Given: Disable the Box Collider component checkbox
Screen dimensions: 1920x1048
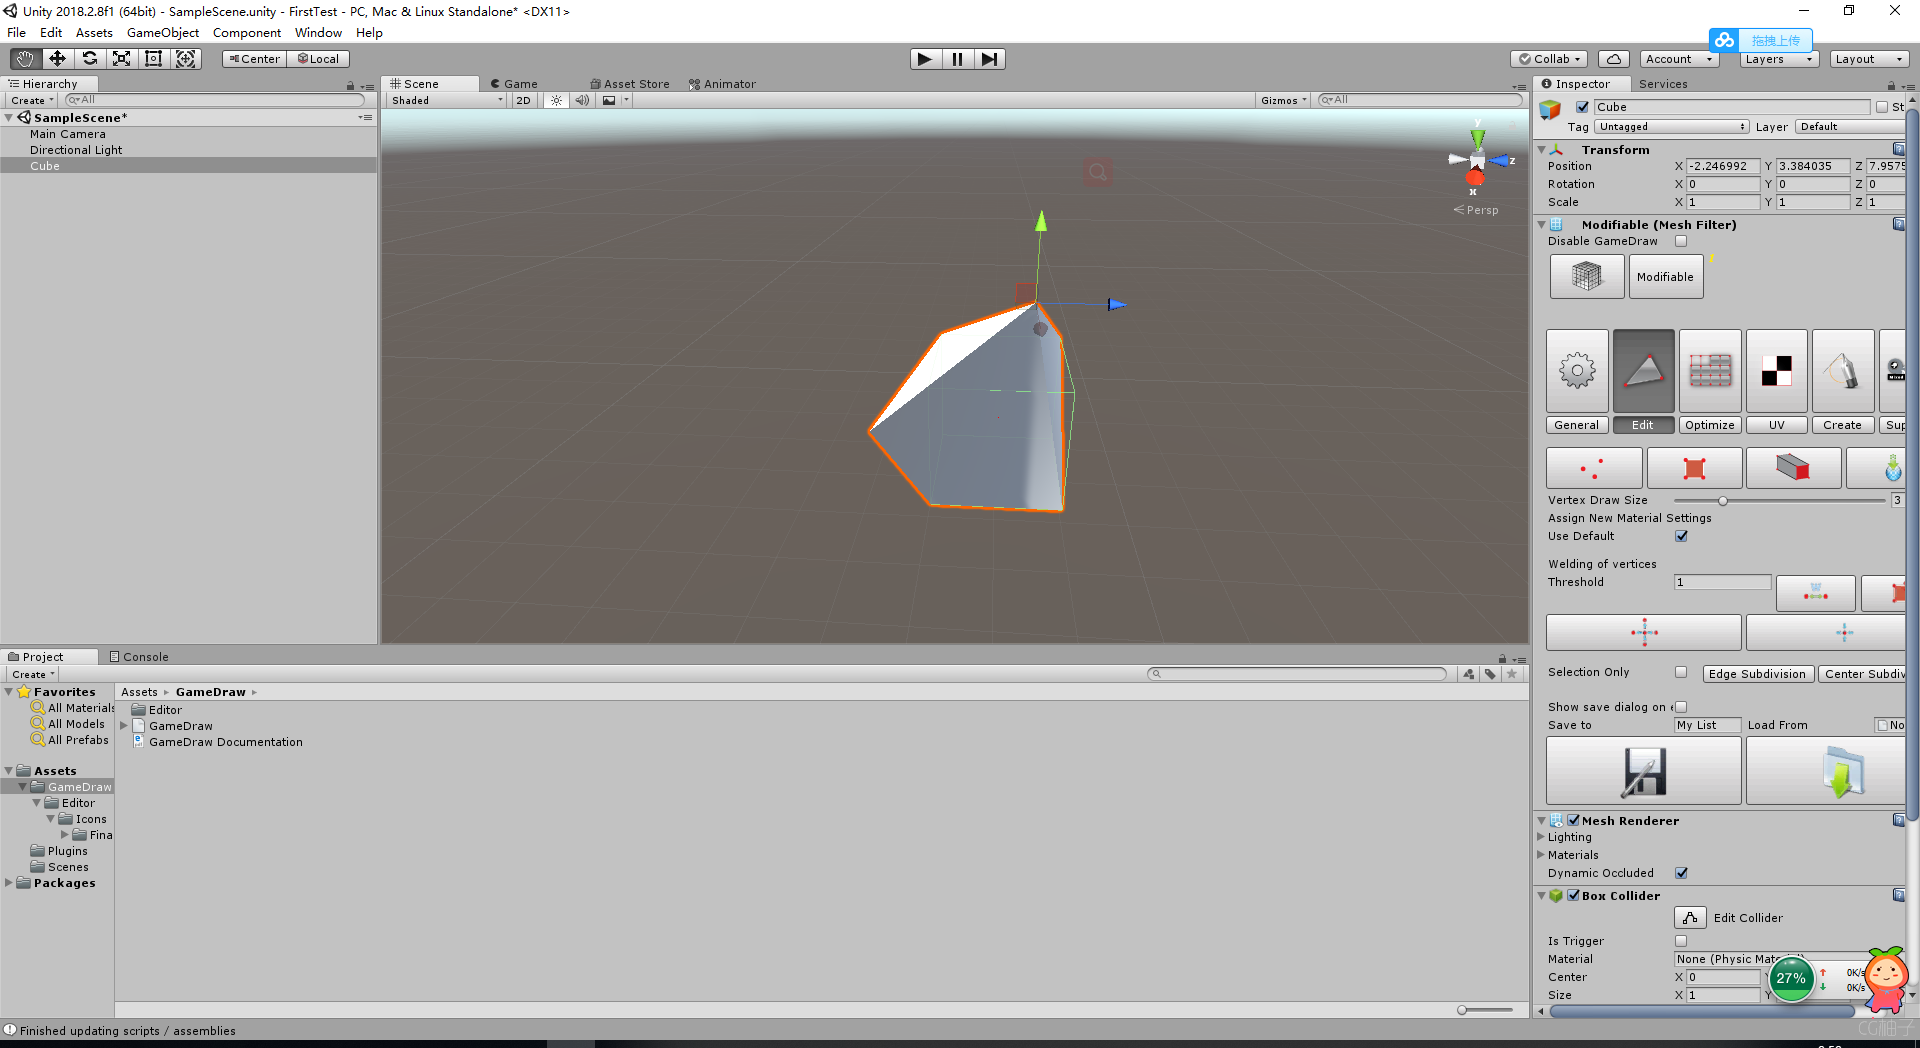Looking at the screenshot, I should [x=1573, y=895].
